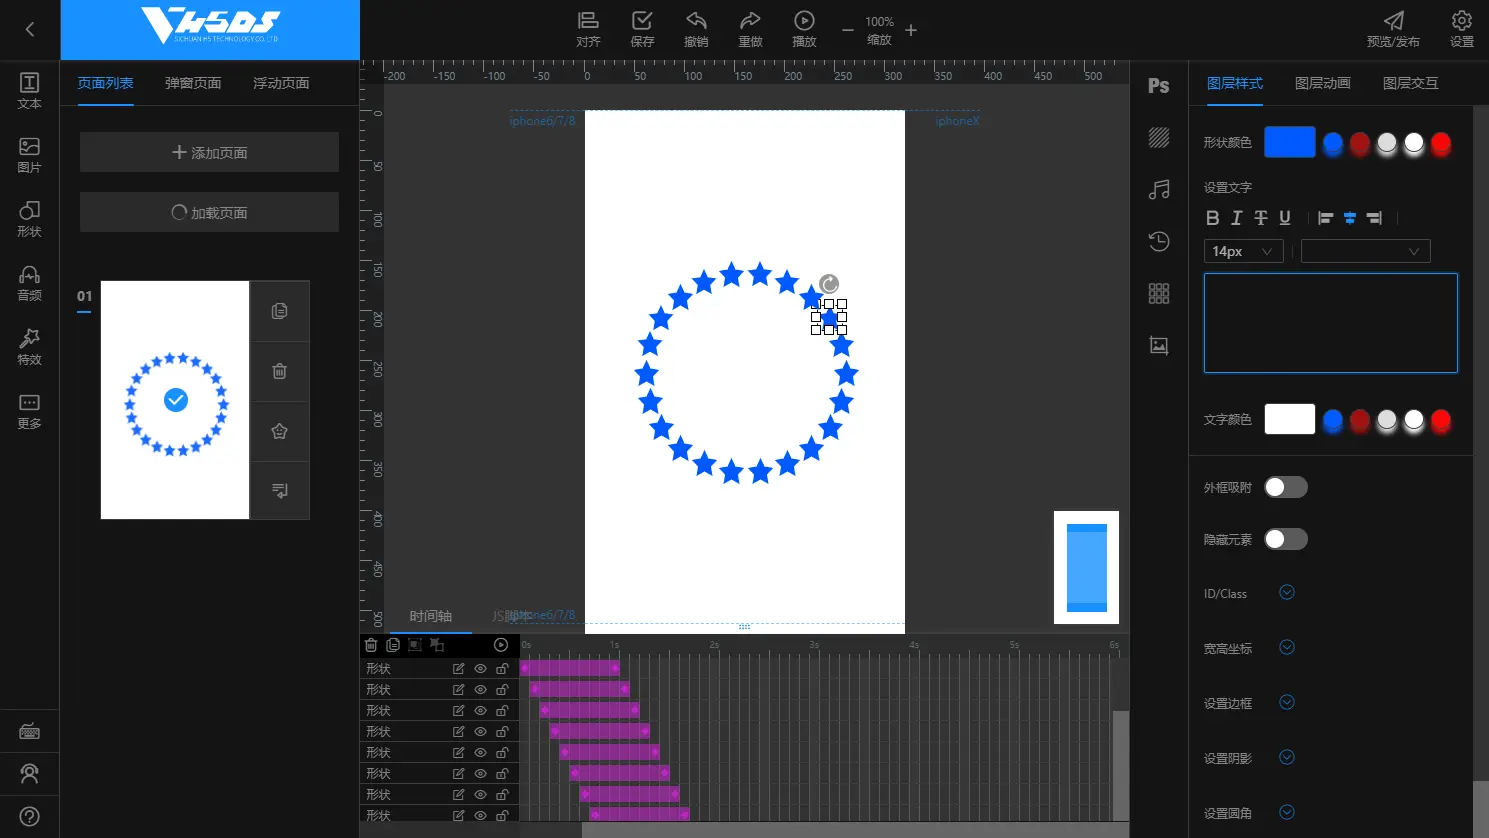Copy selected layer via timeline copy icon
The width and height of the screenshot is (1489, 838).
point(393,645)
